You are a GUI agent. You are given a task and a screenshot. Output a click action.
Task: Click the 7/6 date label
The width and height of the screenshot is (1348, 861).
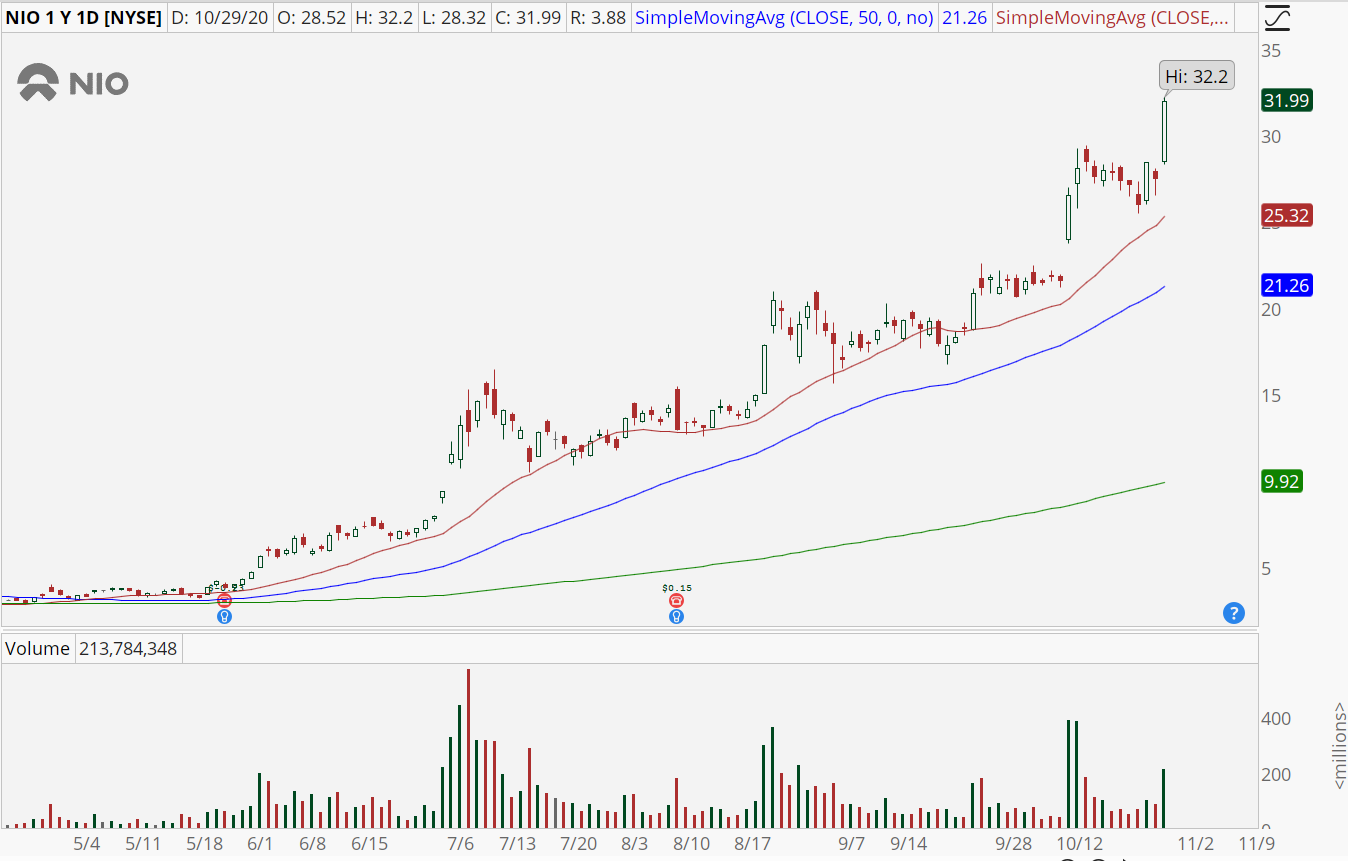pyautogui.click(x=461, y=844)
